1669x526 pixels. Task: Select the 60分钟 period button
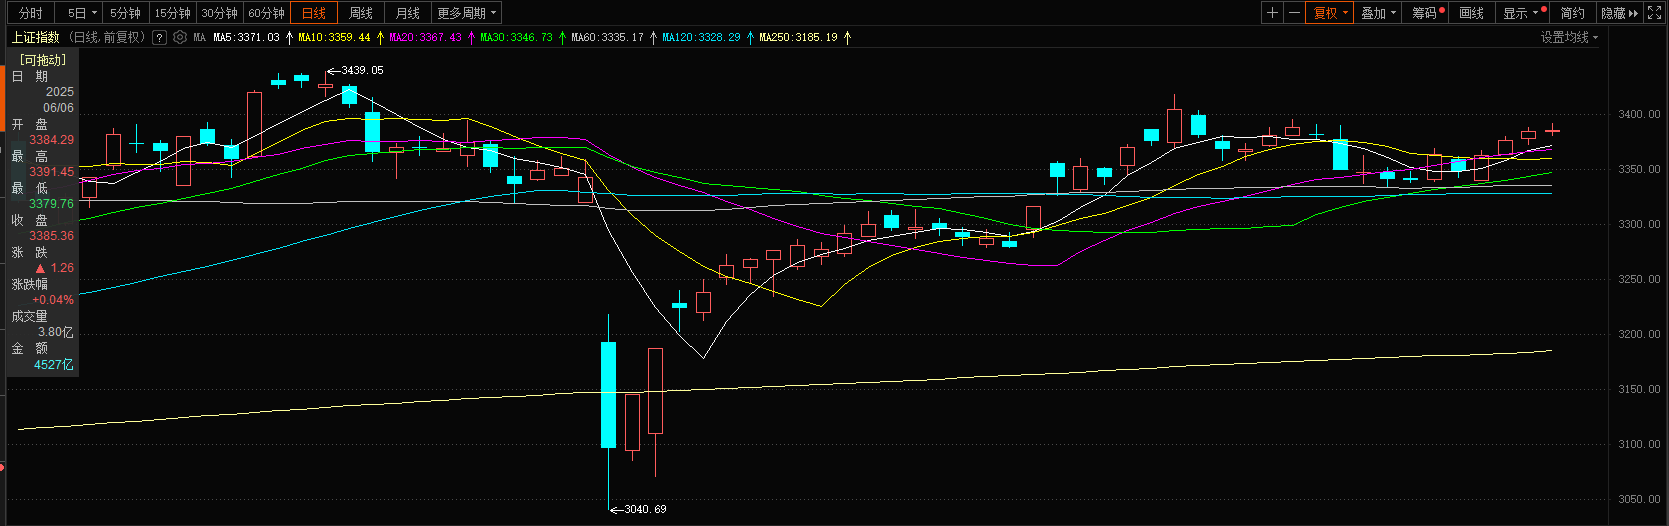click(266, 13)
